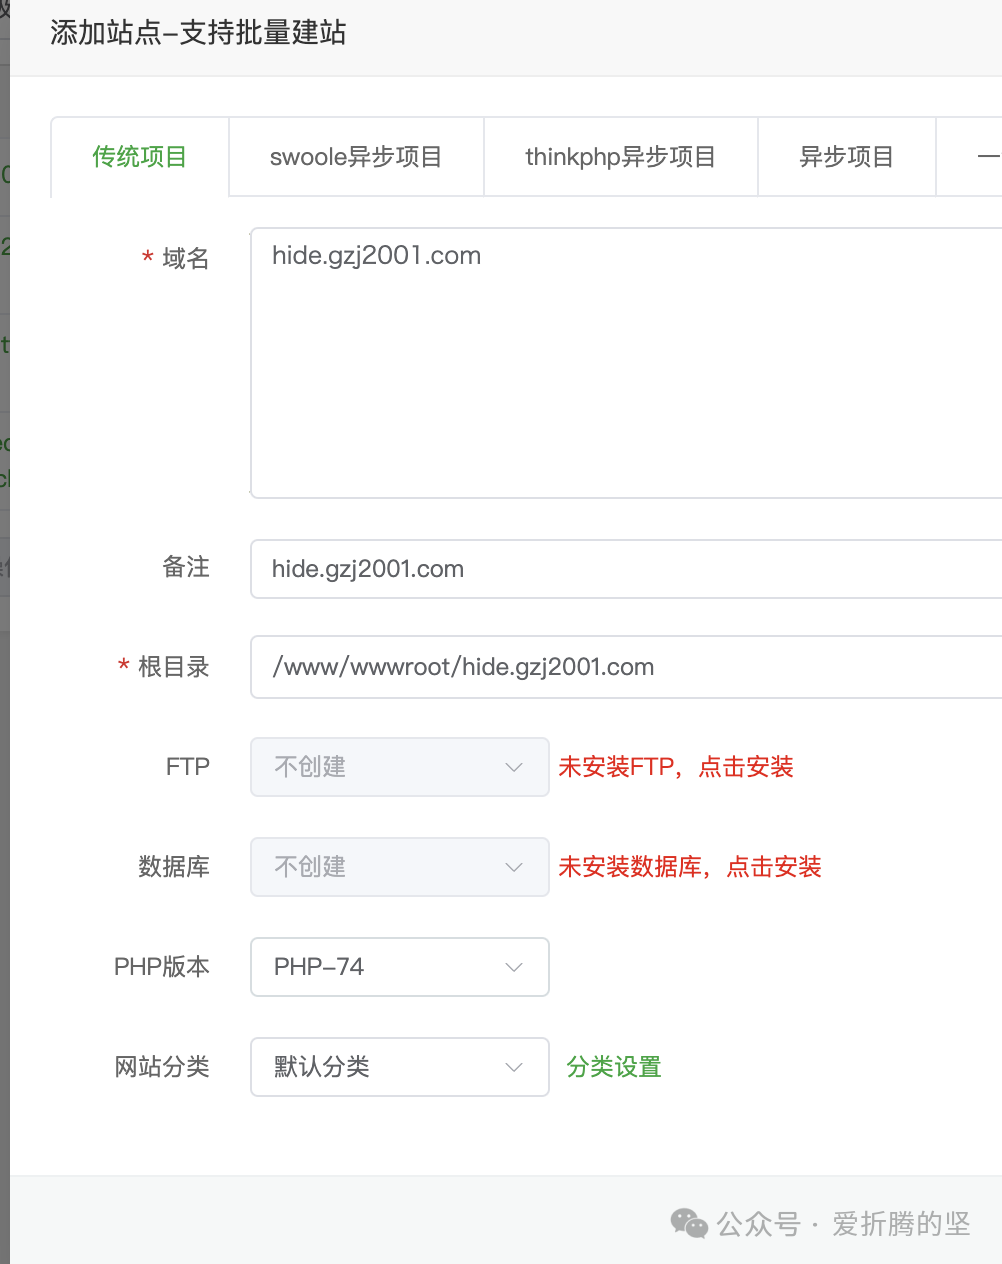Click the 数据库 dropdown chevron arrow
Screen dimensions: 1002x1264
[x=514, y=867]
